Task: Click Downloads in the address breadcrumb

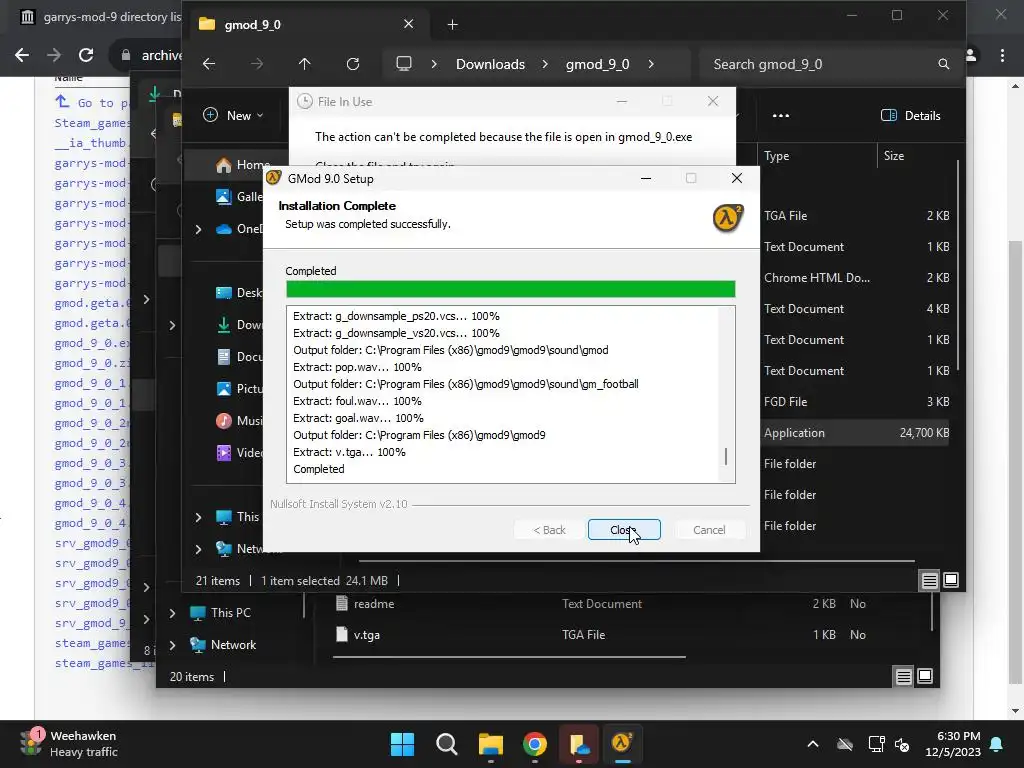Action: click(x=490, y=64)
